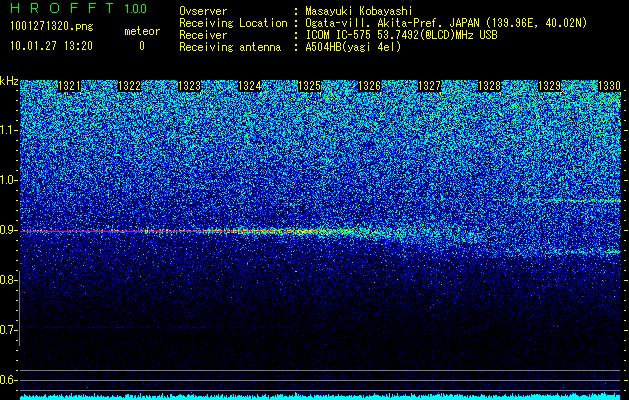Click the 1324 time marker
The width and height of the screenshot is (629, 400).
click(250, 86)
